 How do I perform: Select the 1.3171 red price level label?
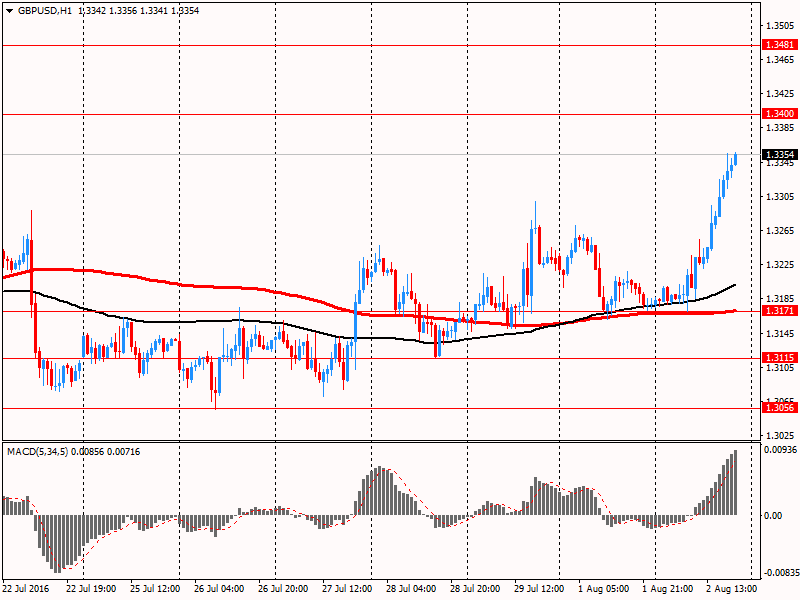[778, 311]
